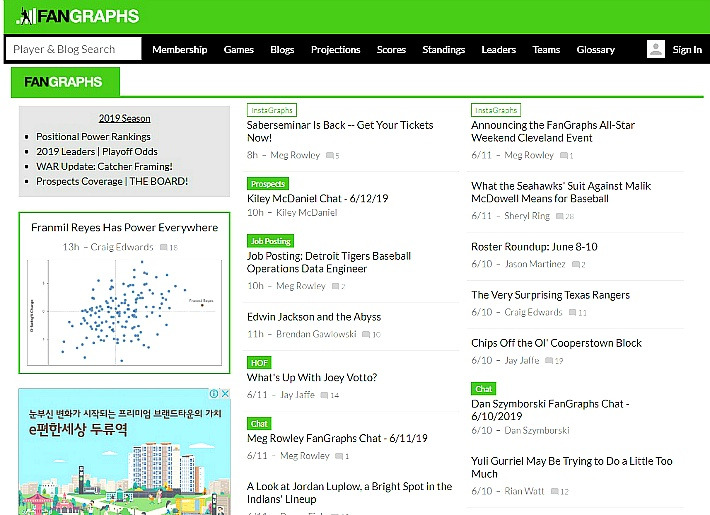Open the Scores menu
Image resolution: width=710 pixels, height=515 pixels.
(391, 49)
